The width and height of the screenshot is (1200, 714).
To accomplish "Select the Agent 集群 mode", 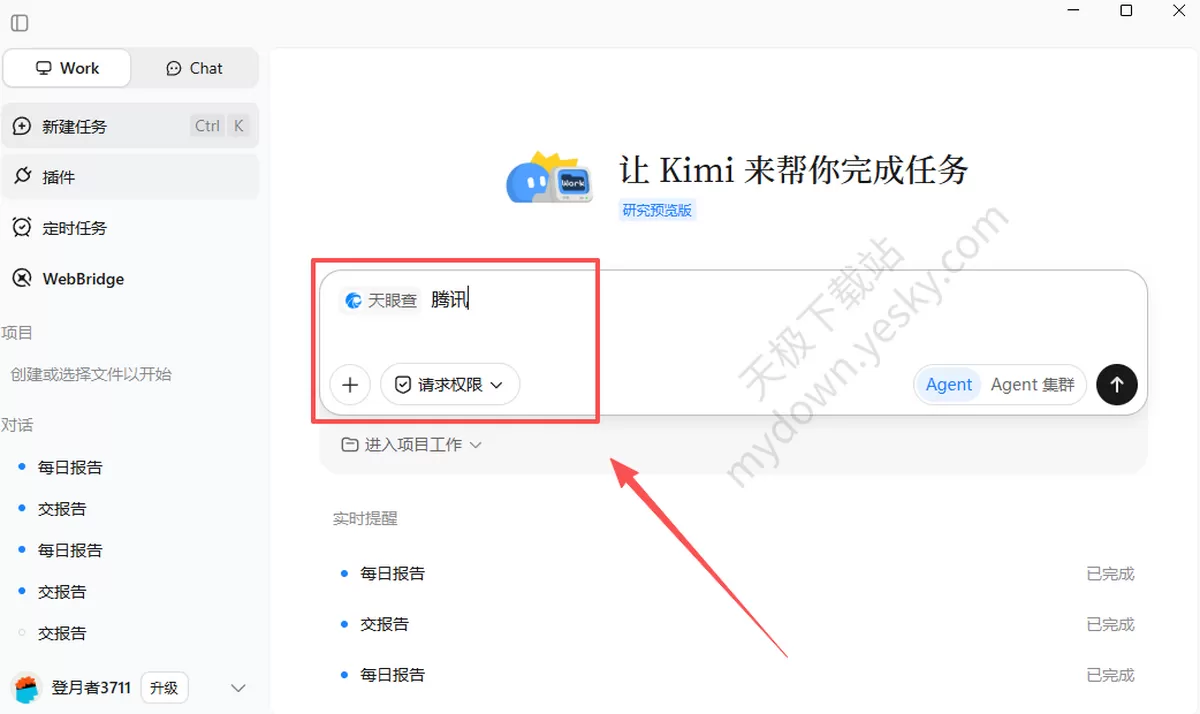I will (1032, 384).
